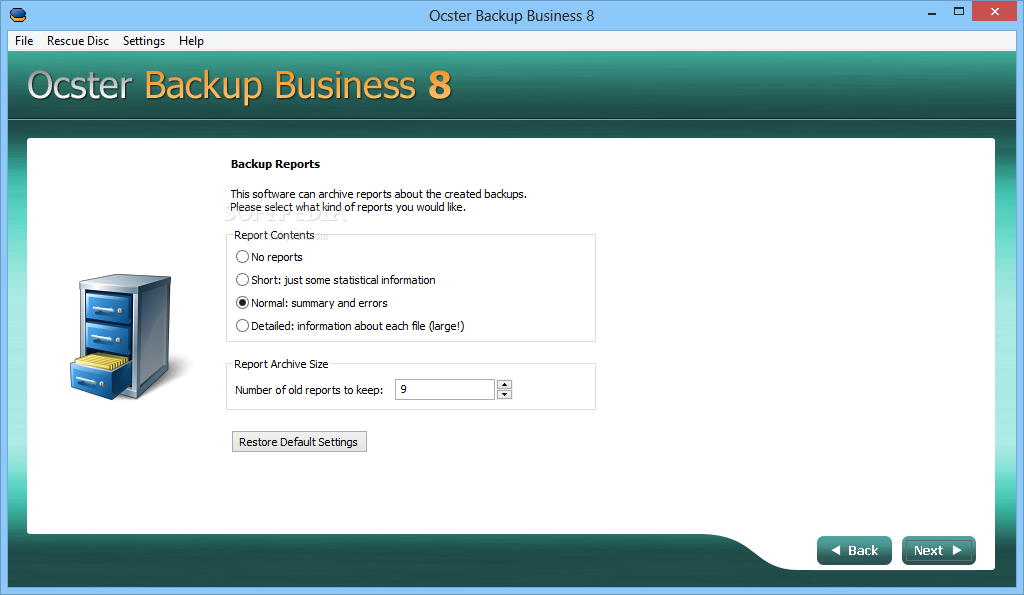Open the Rescue Disc menu
The height and width of the screenshot is (595, 1024).
click(78, 40)
